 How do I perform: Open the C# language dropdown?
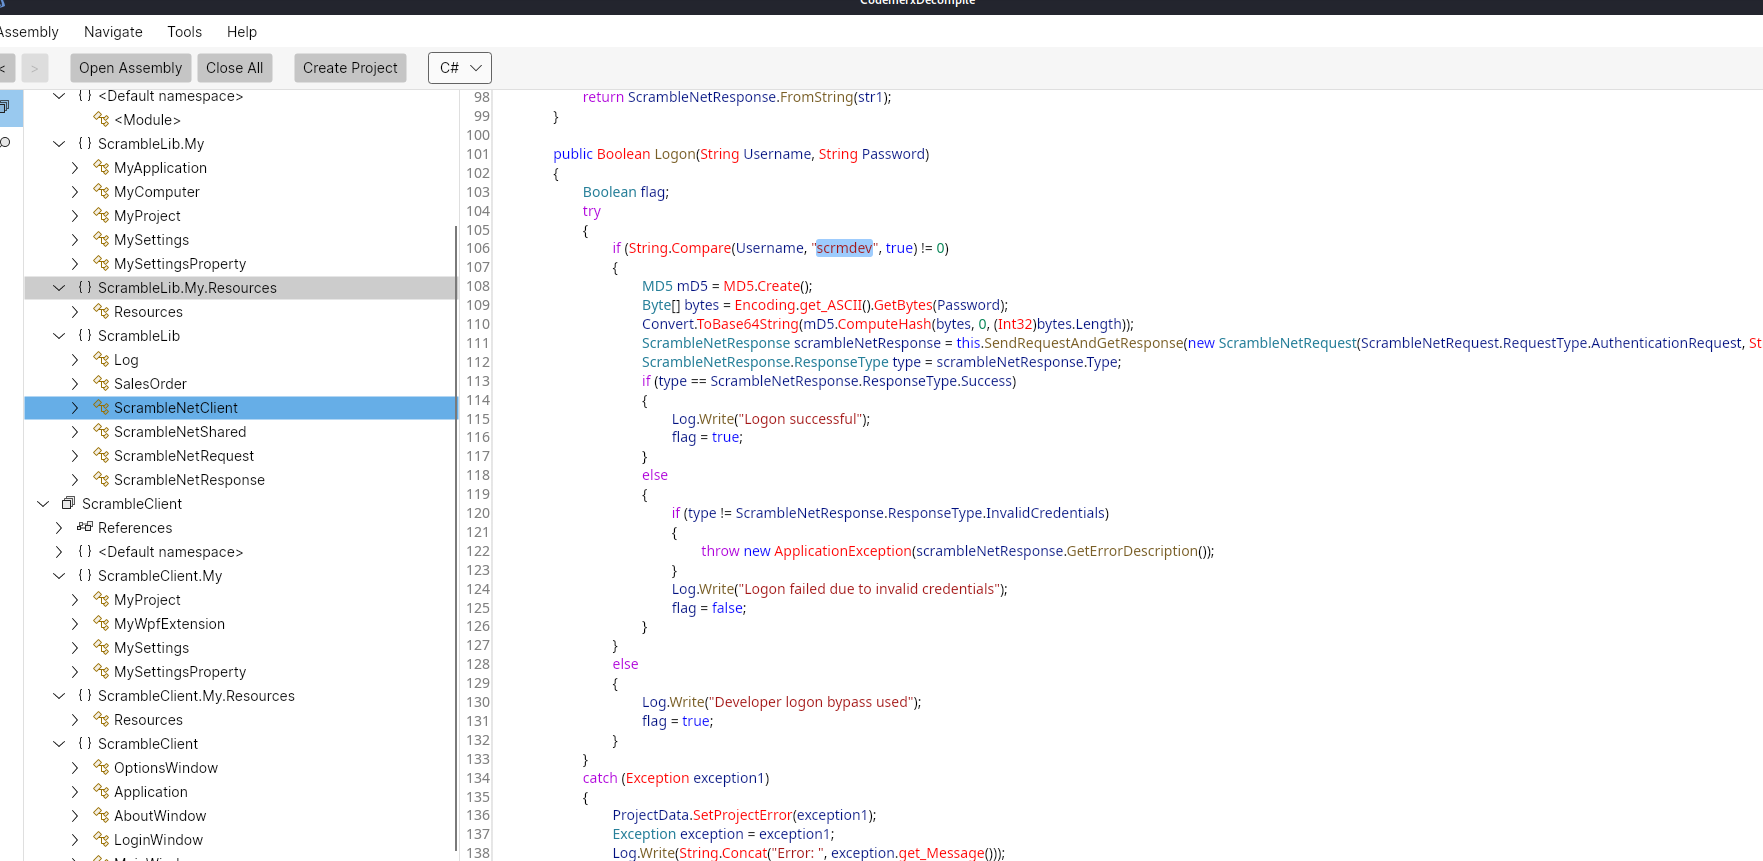[460, 68]
